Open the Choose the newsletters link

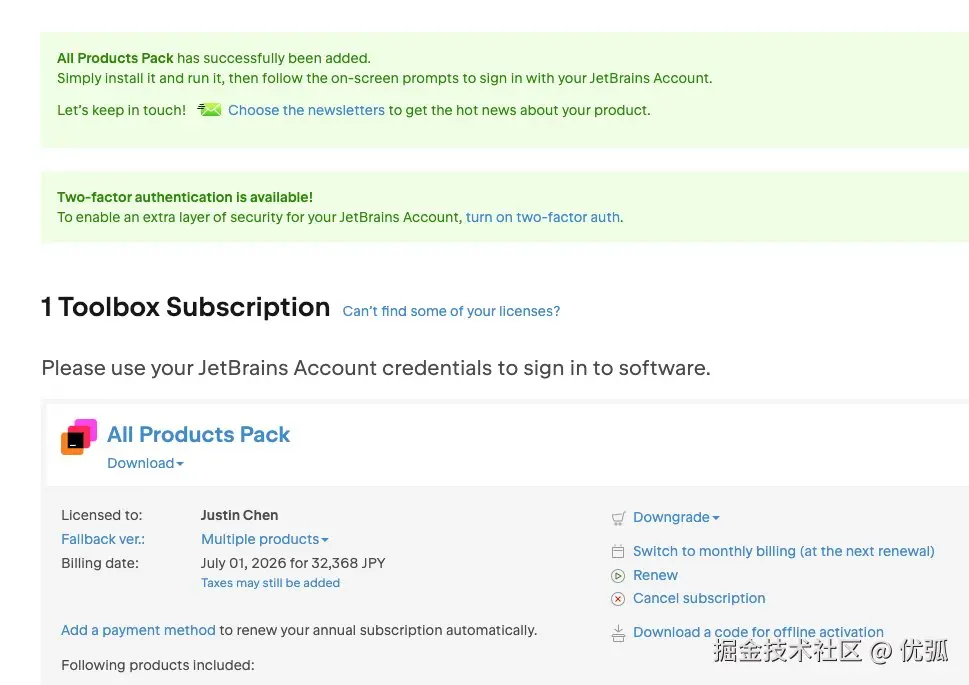306,110
